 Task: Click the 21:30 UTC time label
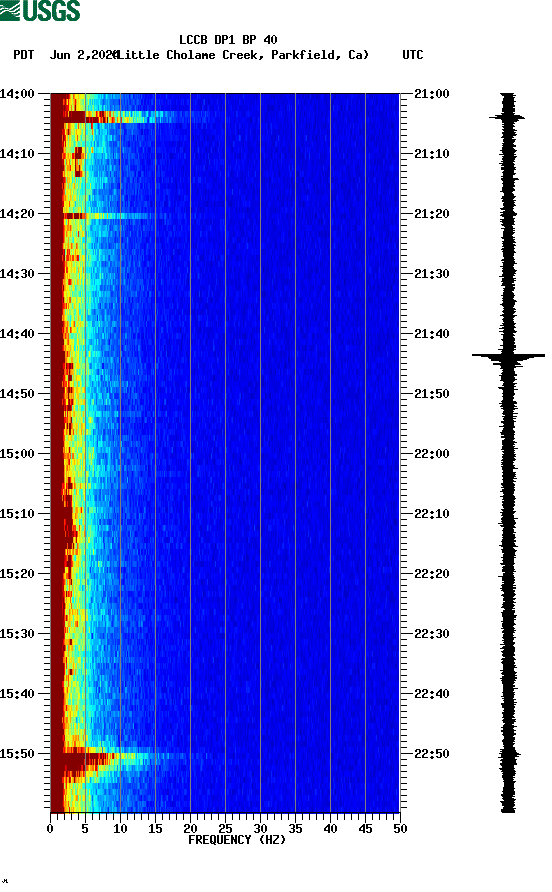click(x=432, y=274)
